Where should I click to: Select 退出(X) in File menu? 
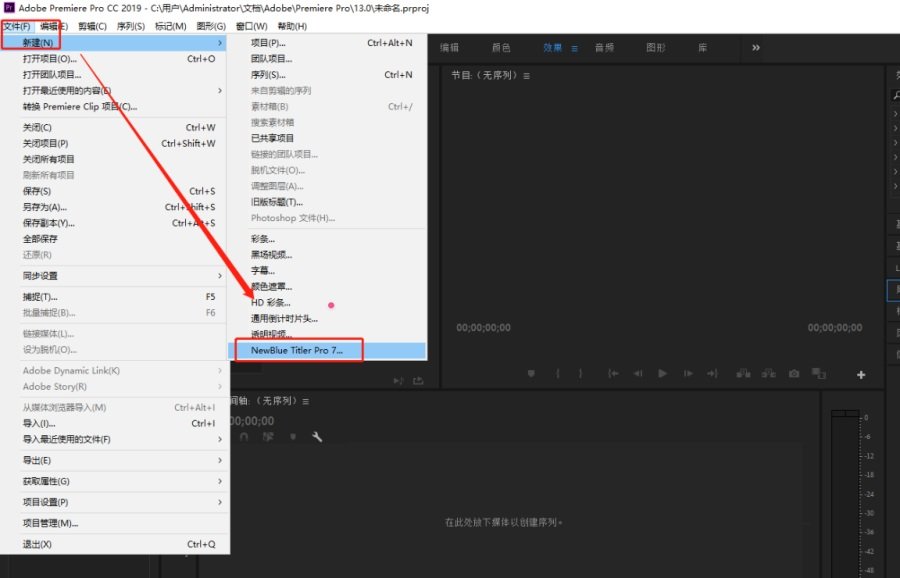(x=114, y=544)
